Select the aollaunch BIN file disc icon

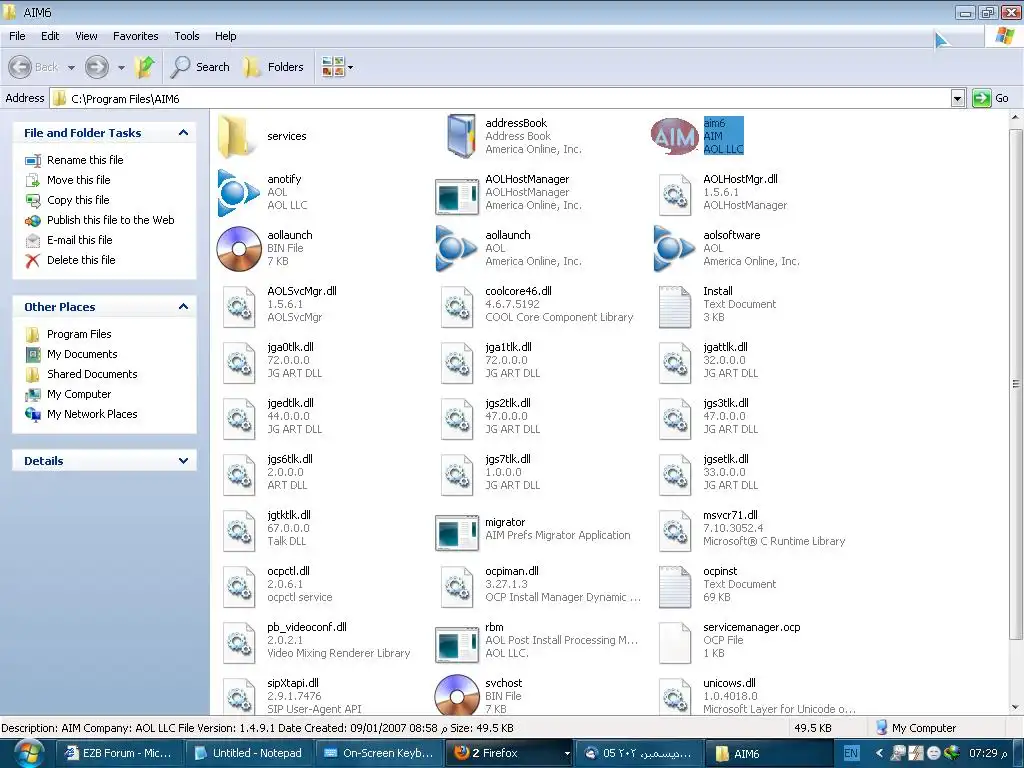[239, 249]
